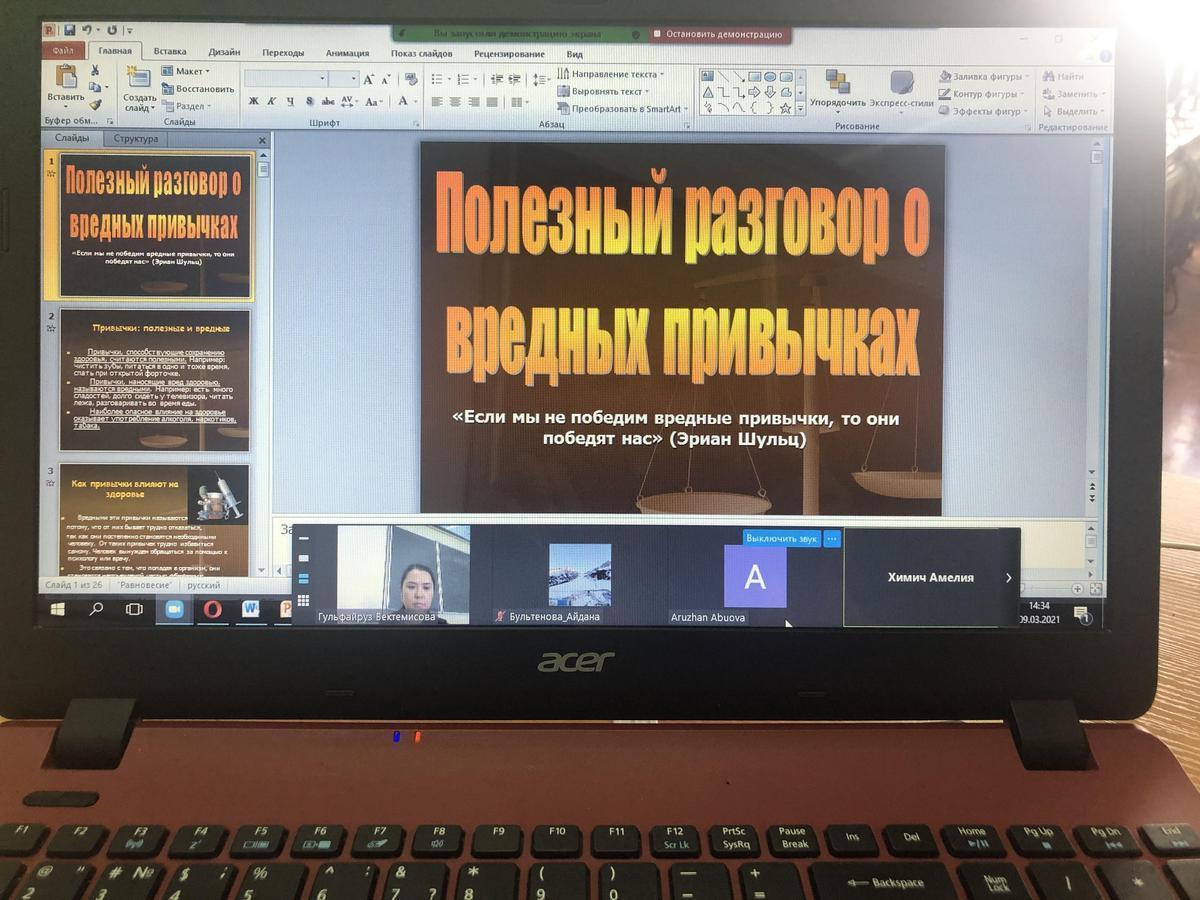
Task: Select slide 2 thumbnail Привычки: полезные и вредные
Action: [155, 380]
